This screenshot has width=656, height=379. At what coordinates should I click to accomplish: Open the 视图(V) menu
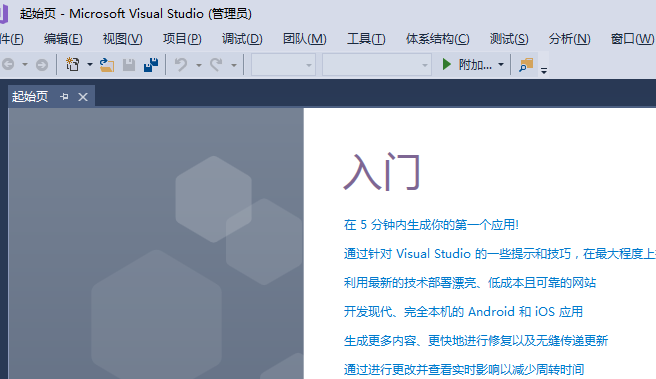point(123,39)
